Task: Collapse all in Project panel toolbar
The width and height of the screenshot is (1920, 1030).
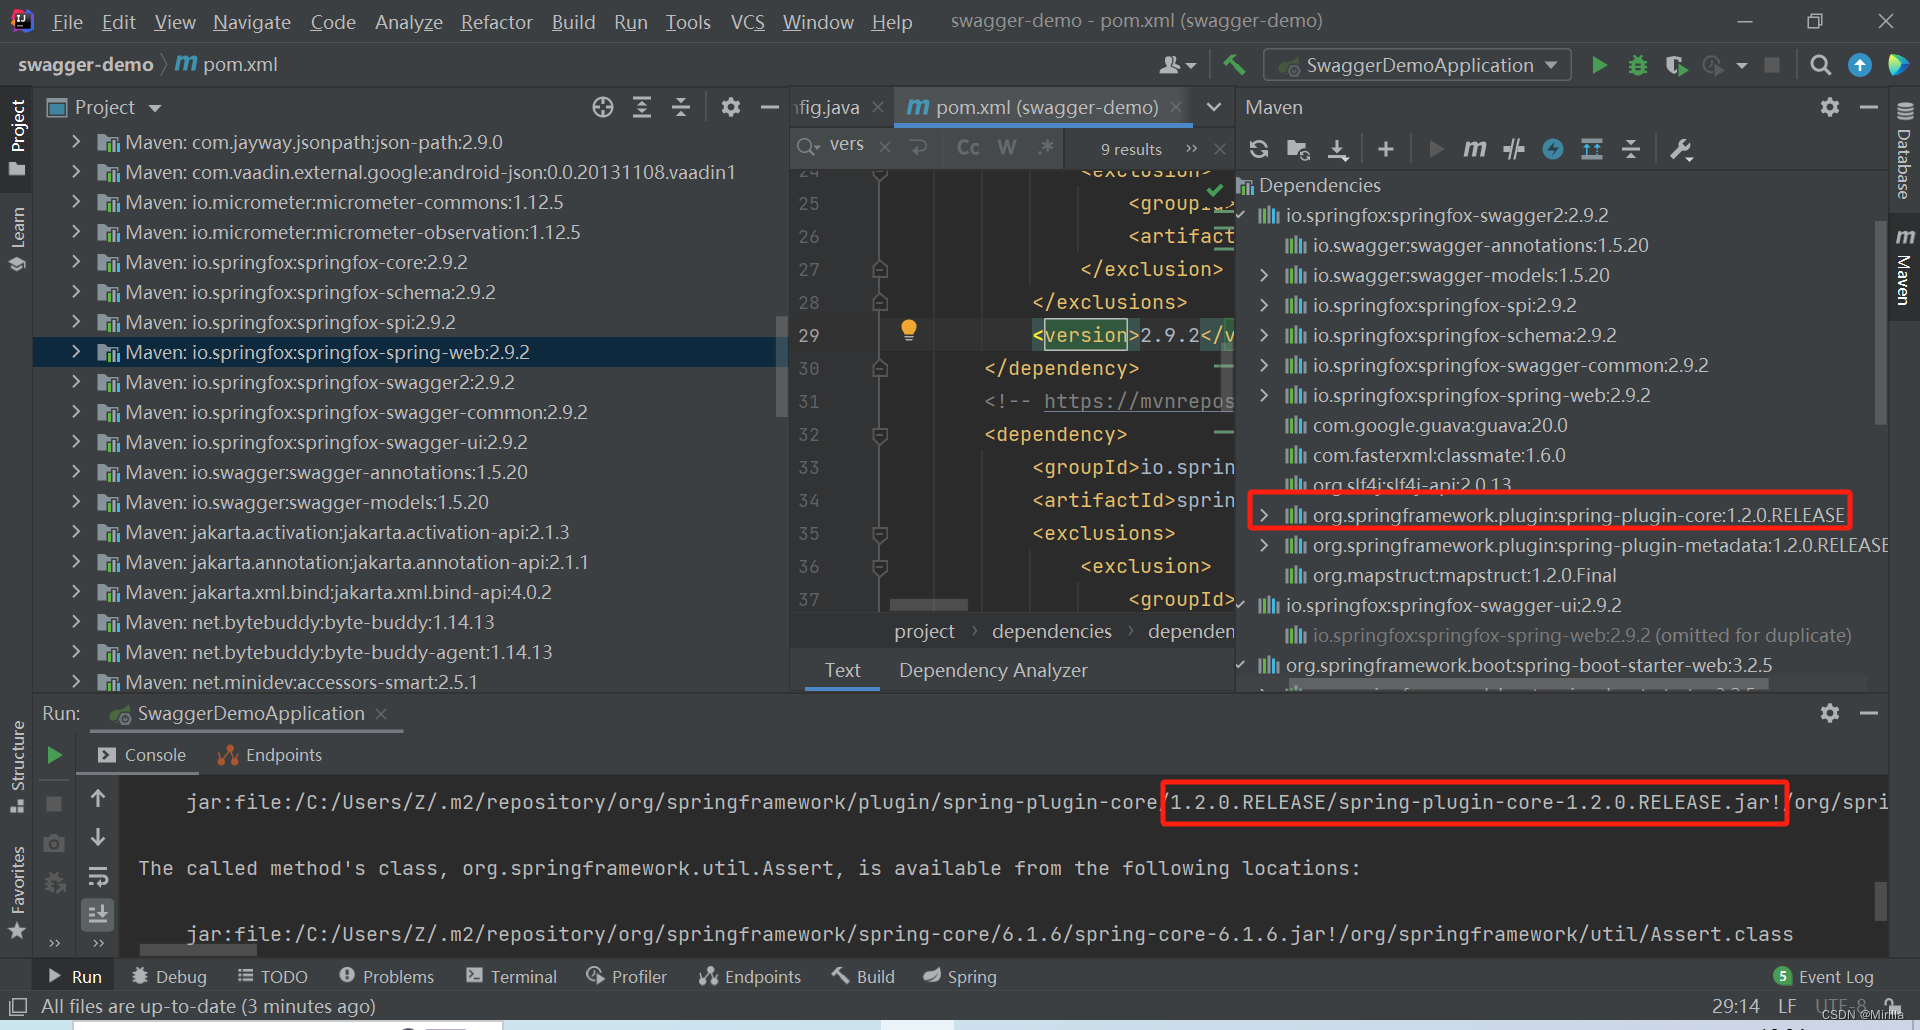Action: [x=681, y=107]
